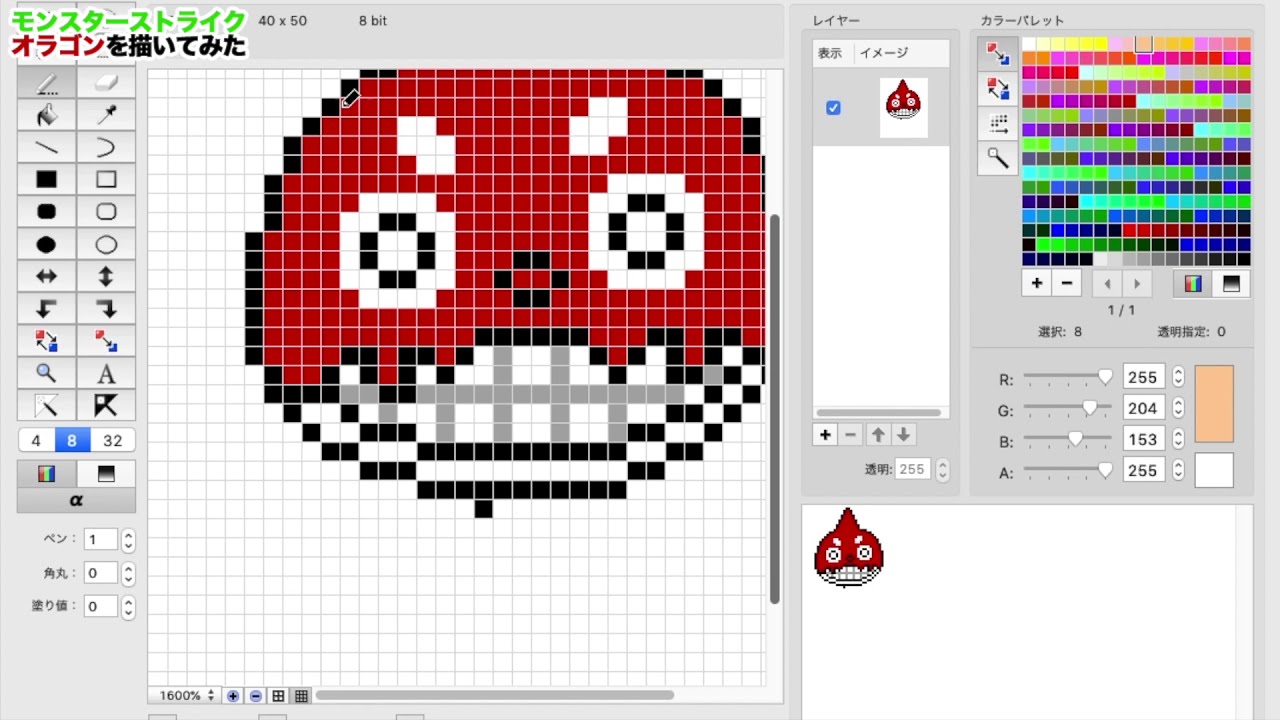The height and width of the screenshot is (720, 1280).
Task: Click palette sort dotted-arrow icon
Action: [998, 124]
